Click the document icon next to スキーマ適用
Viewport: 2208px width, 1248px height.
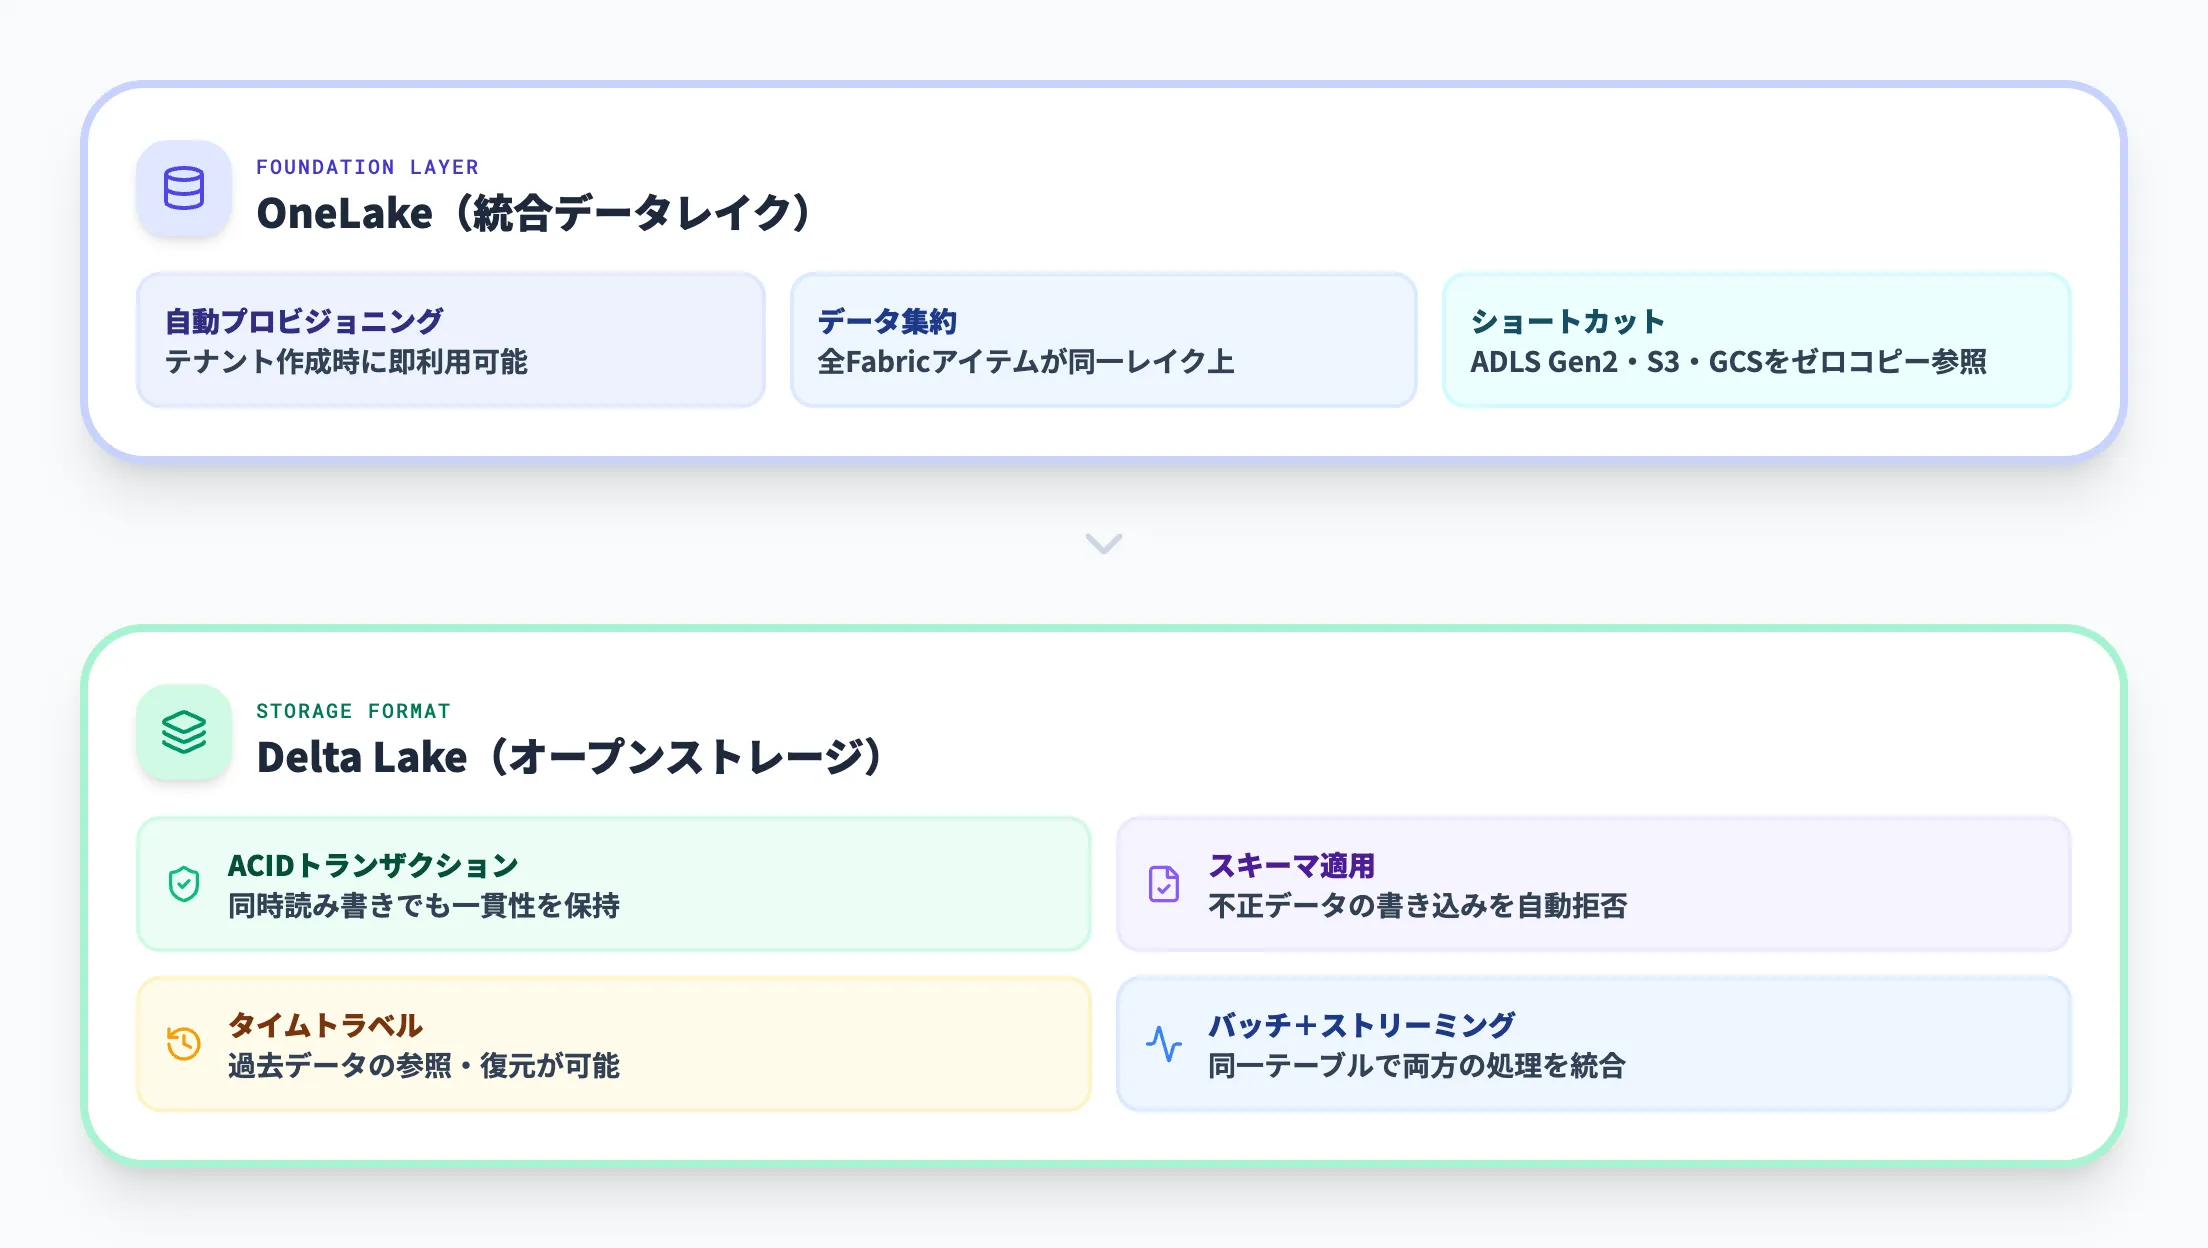click(x=1163, y=885)
